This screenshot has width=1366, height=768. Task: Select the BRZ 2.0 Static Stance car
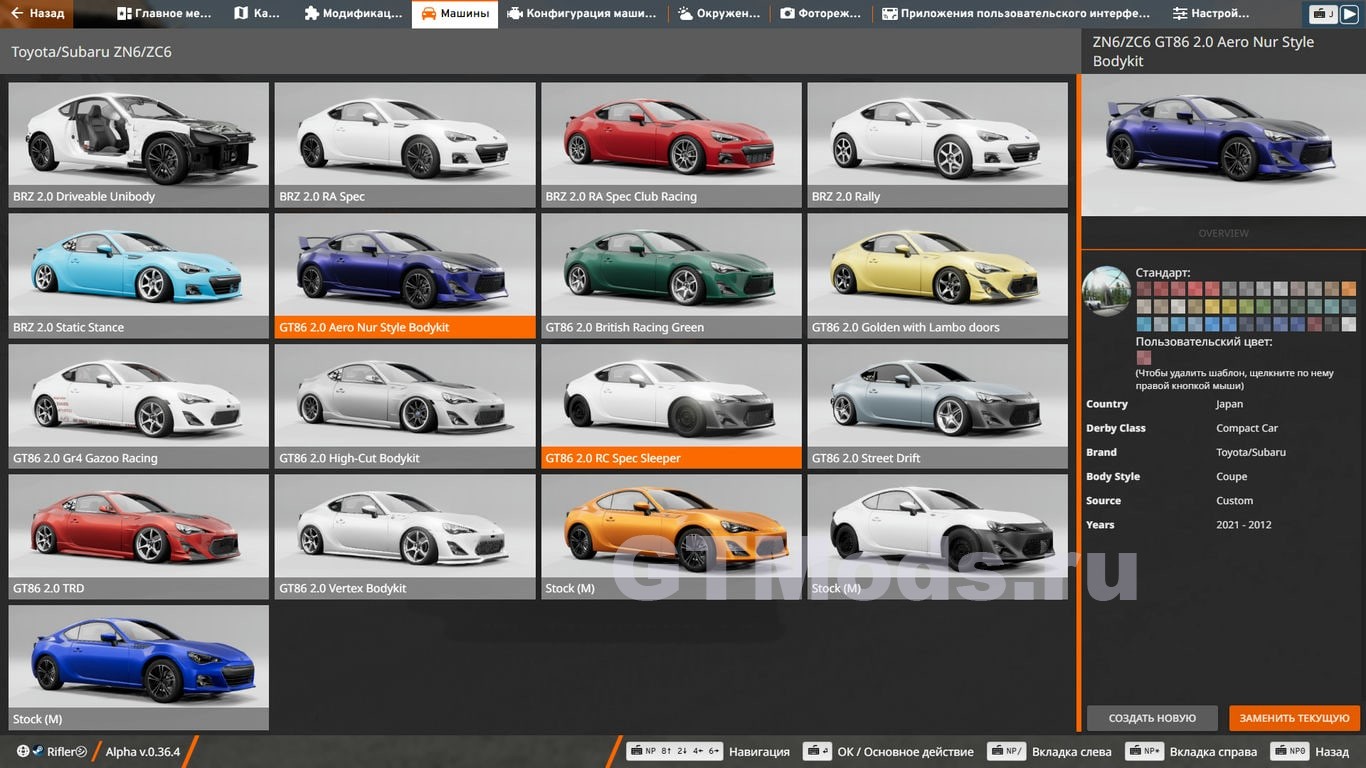[x=139, y=276]
